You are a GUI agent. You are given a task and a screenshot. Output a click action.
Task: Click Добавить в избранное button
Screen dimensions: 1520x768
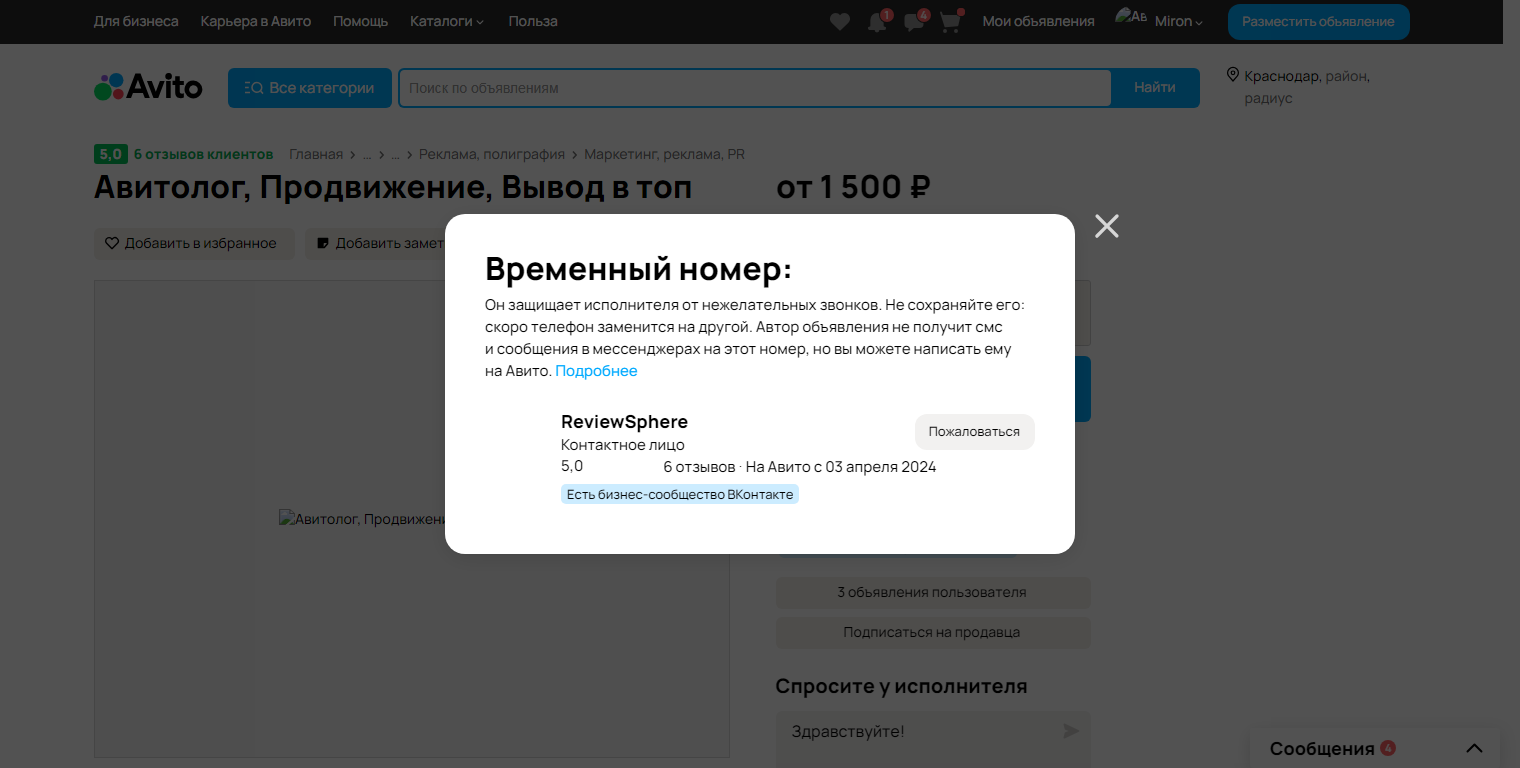(x=194, y=243)
